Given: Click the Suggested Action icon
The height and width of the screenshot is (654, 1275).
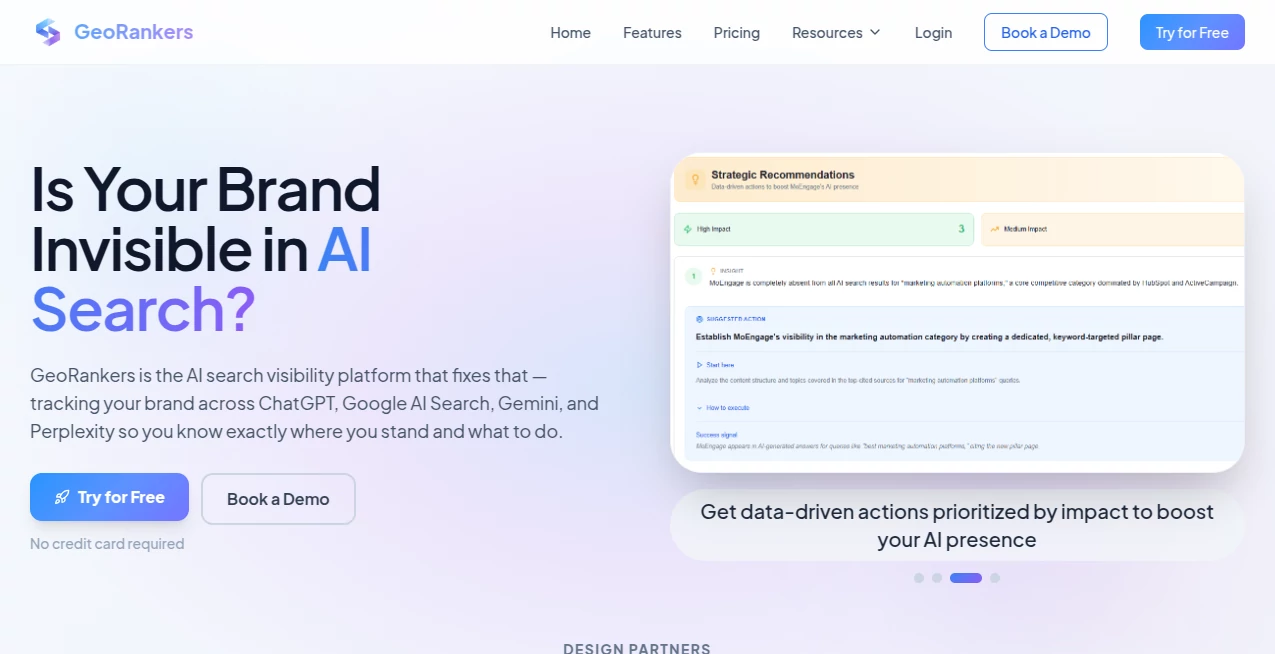Looking at the screenshot, I should click(x=700, y=319).
